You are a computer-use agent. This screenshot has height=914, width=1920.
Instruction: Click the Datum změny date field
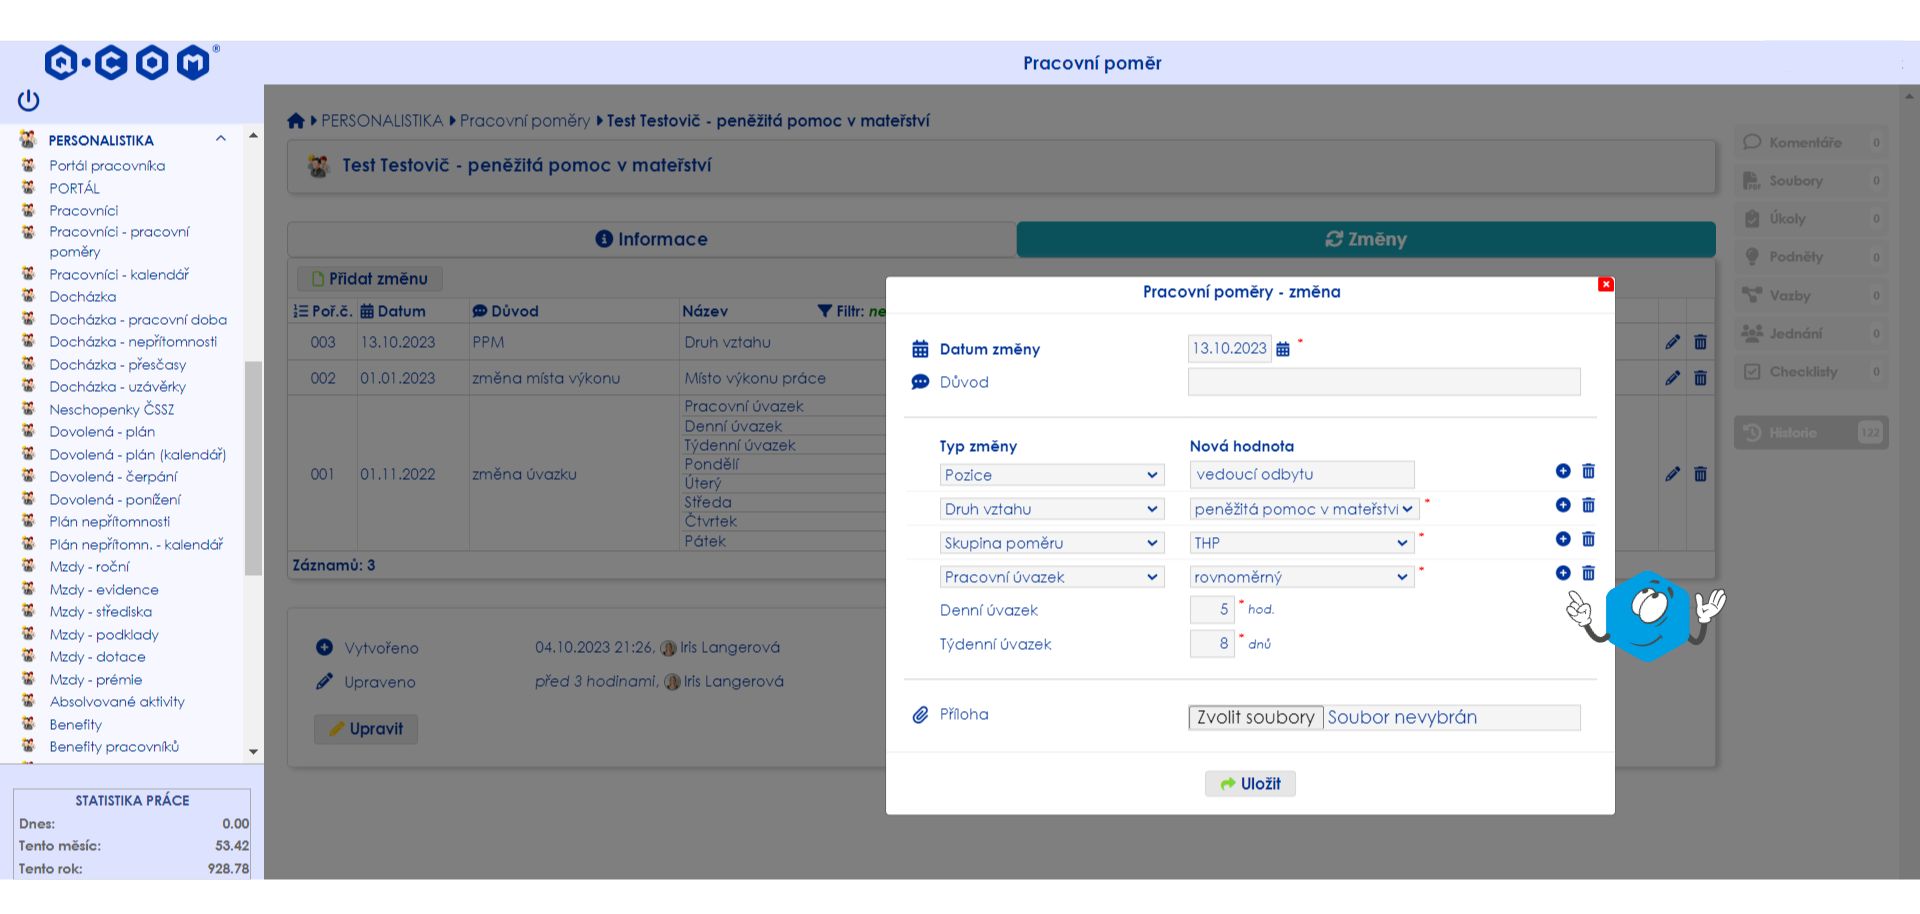tap(1229, 349)
